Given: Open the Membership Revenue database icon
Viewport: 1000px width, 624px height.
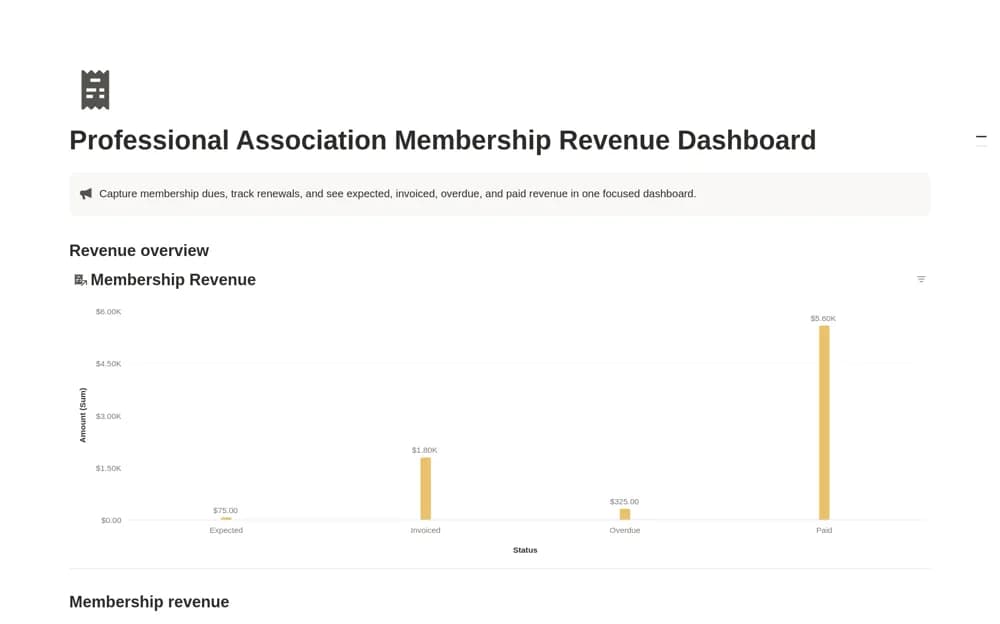Looking at the screenshot, I should point(80,279).
